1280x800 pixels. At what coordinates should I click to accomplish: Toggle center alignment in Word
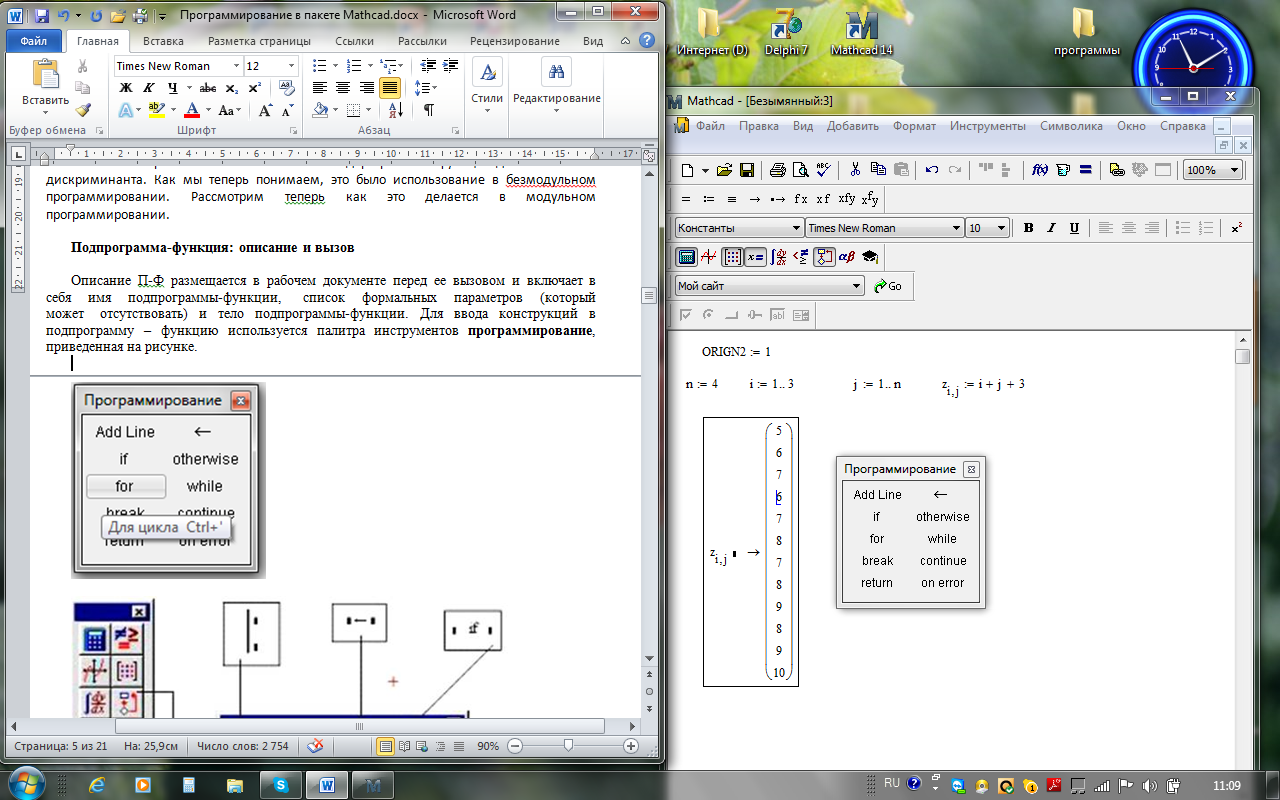[x=343, y=88]
